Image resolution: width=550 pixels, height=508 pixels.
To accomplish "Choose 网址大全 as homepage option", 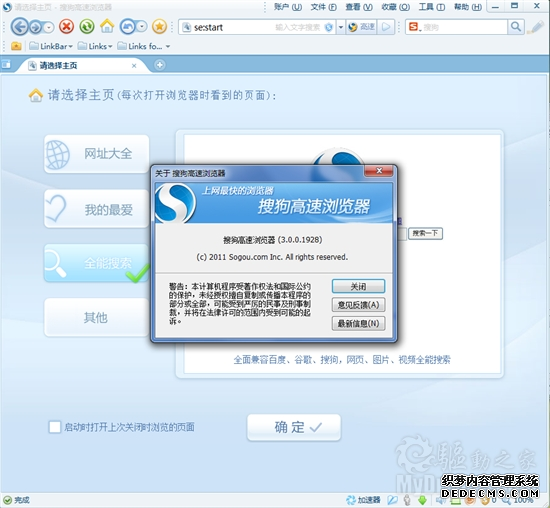I will [x=96, y=154].
